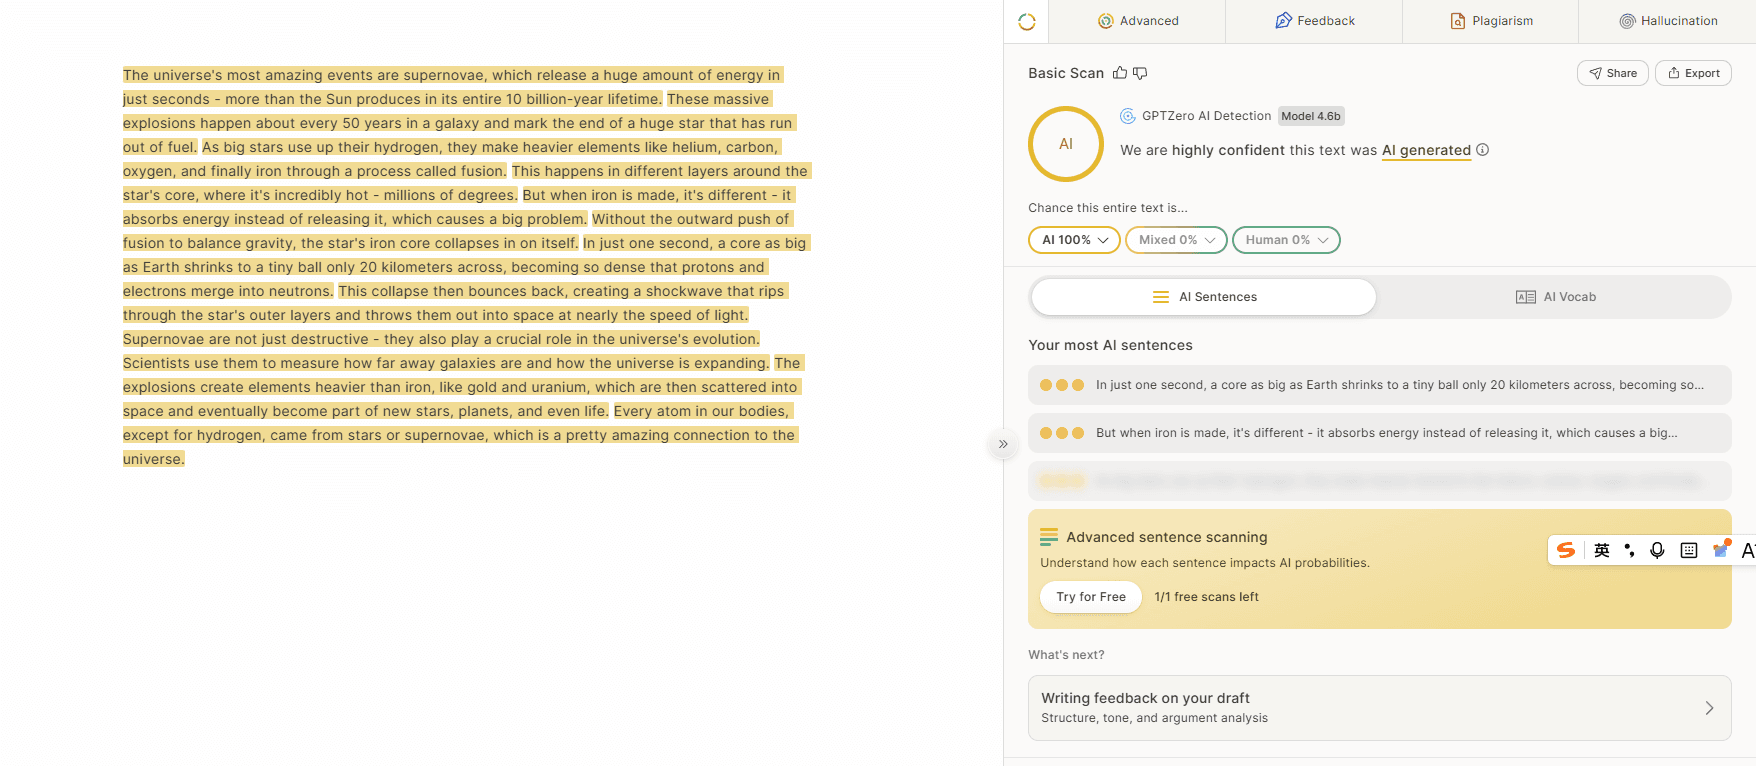Open the Hallucination tab

click(x=1668, y=21)
